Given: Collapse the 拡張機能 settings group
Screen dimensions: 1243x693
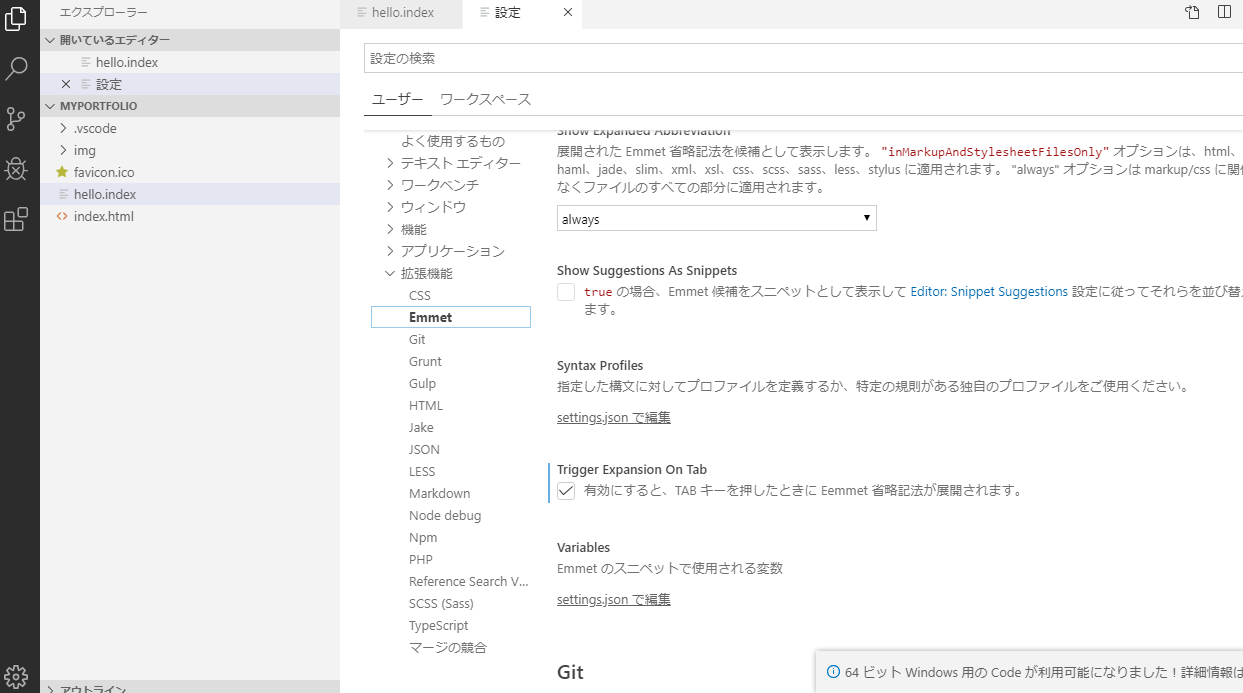Looking at the screenshot, I should [x=390, y=273].
